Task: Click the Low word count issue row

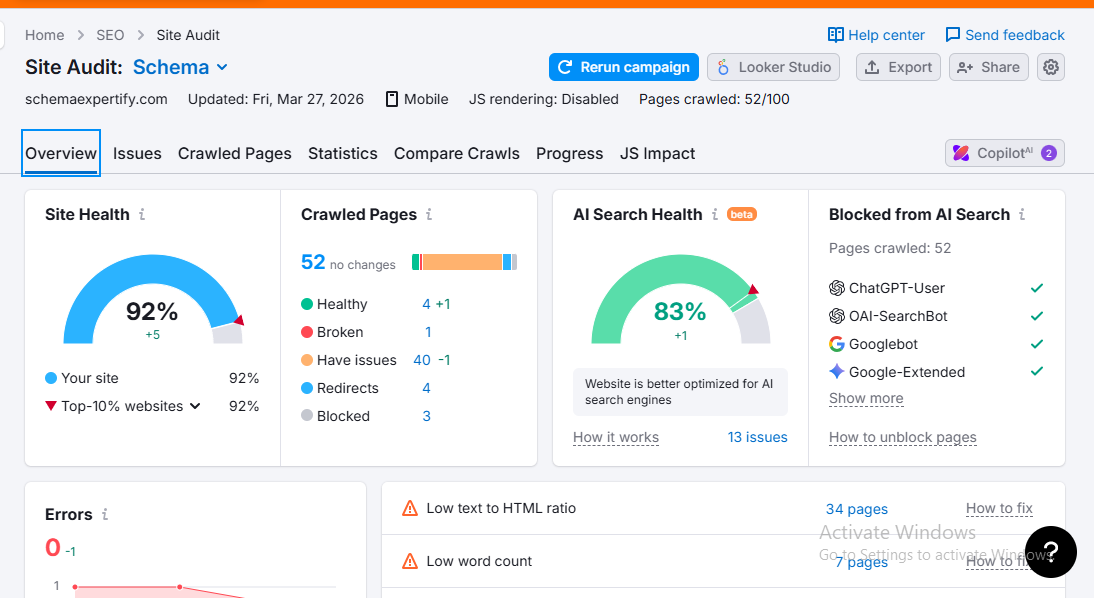Action: (724, 561)
